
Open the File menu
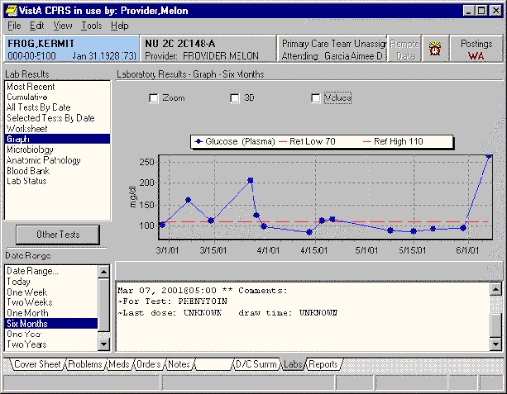tap(14, 26)
